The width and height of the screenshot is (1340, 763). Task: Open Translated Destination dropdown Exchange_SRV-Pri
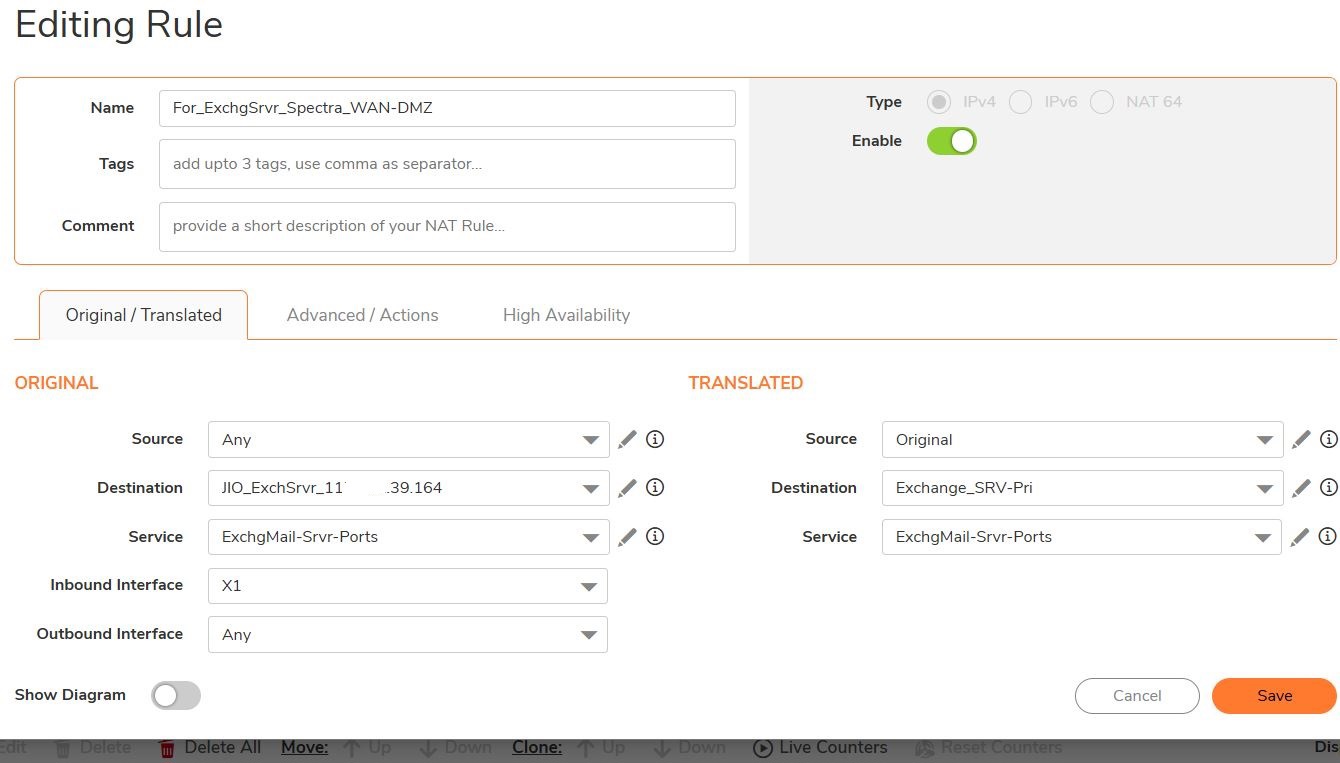click(x=1082, y=488)
